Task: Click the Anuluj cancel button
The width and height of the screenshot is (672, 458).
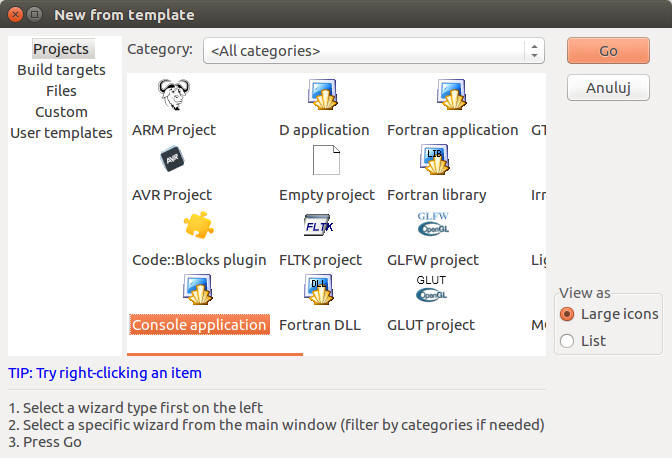Action: tap(608, 87)
